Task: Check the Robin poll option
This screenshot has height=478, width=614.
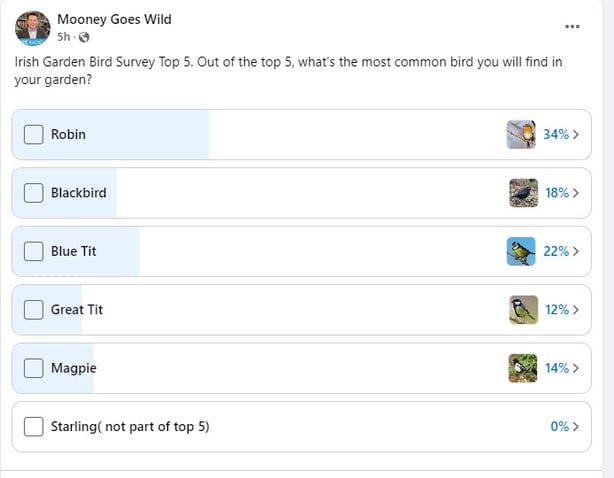Action: click(x=33, y=134)
